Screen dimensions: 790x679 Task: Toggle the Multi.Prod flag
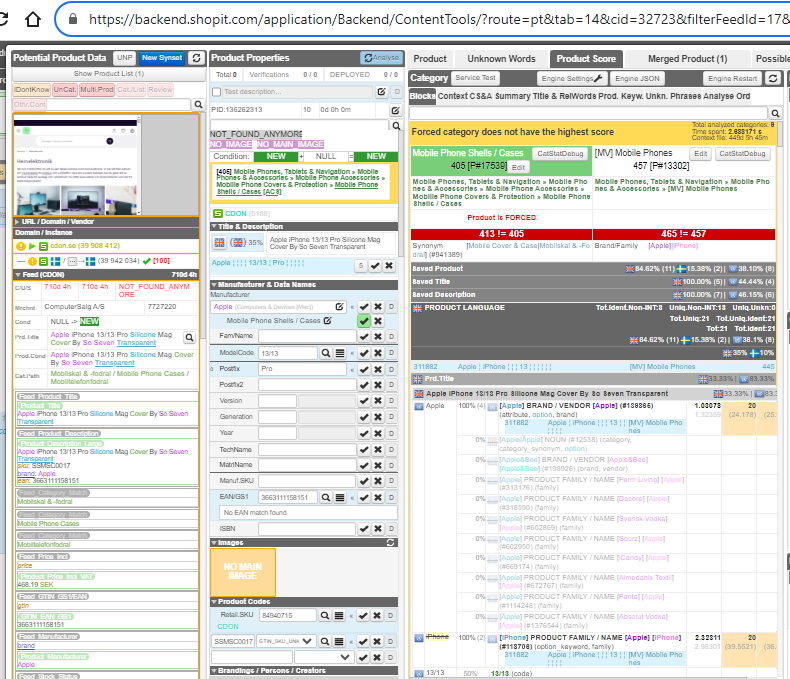click(x=97, y=90)
